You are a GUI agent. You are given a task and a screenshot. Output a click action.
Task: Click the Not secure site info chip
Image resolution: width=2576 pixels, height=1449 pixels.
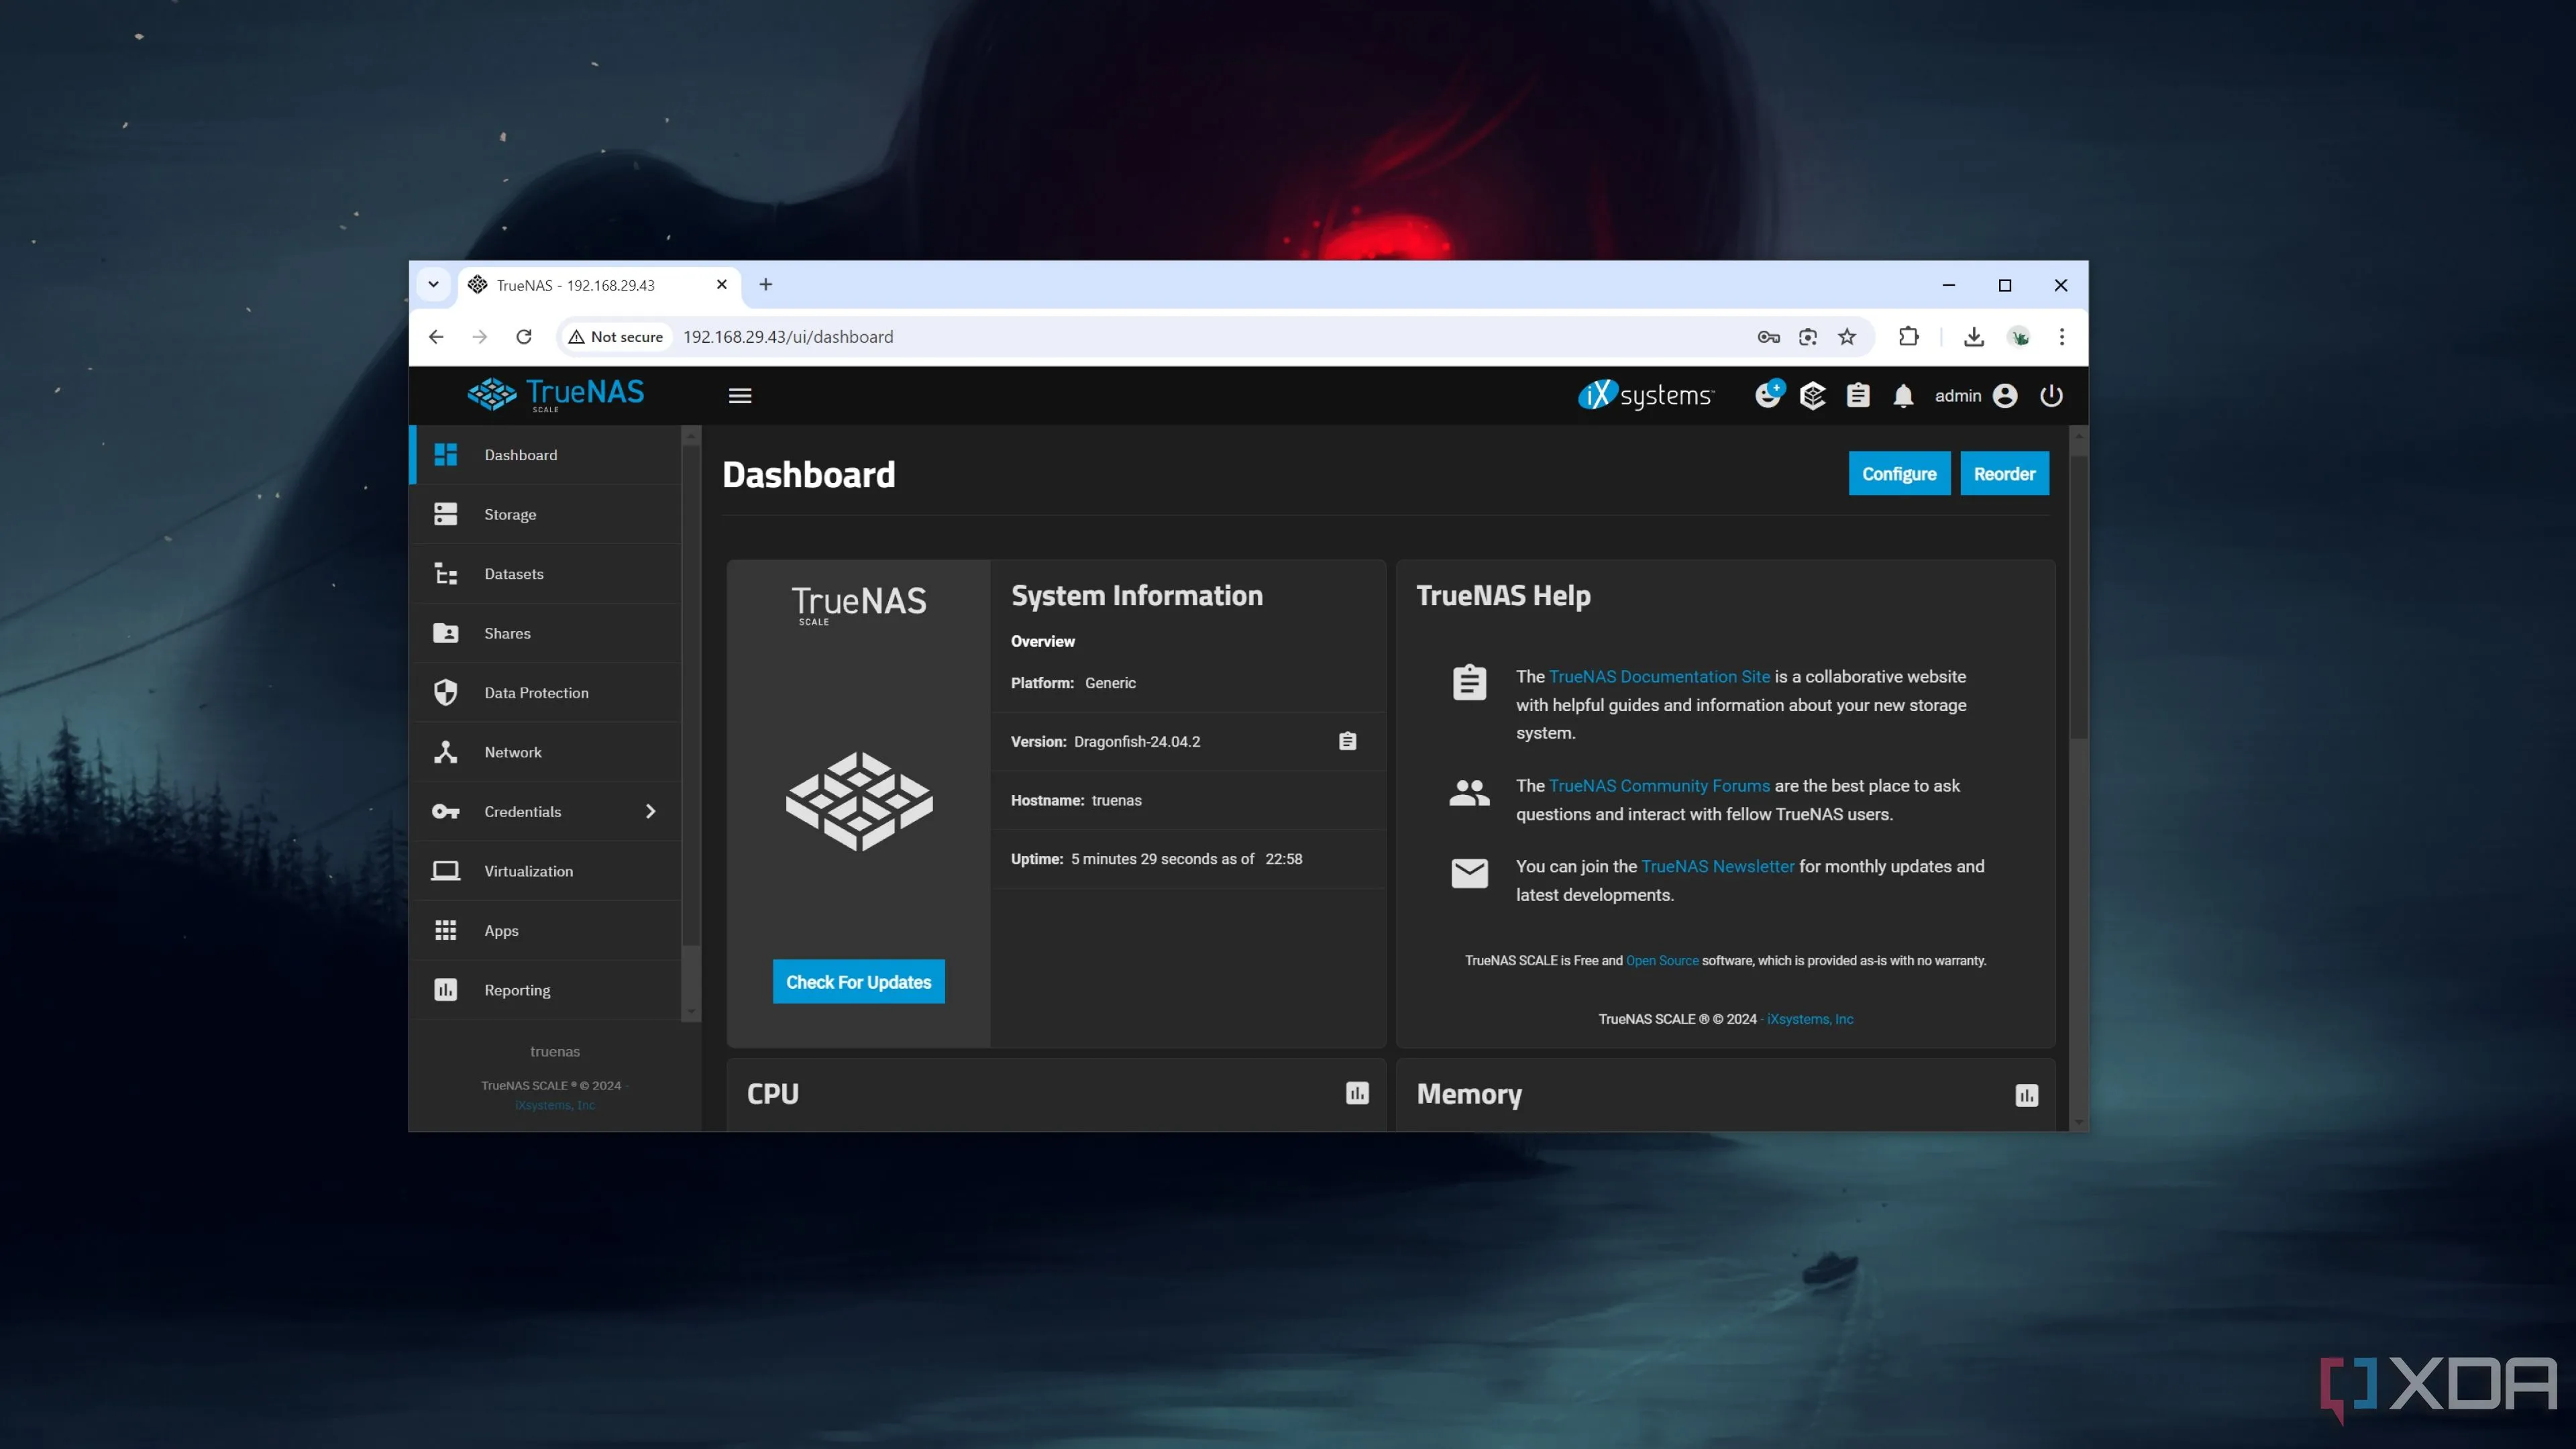point(616,337)
